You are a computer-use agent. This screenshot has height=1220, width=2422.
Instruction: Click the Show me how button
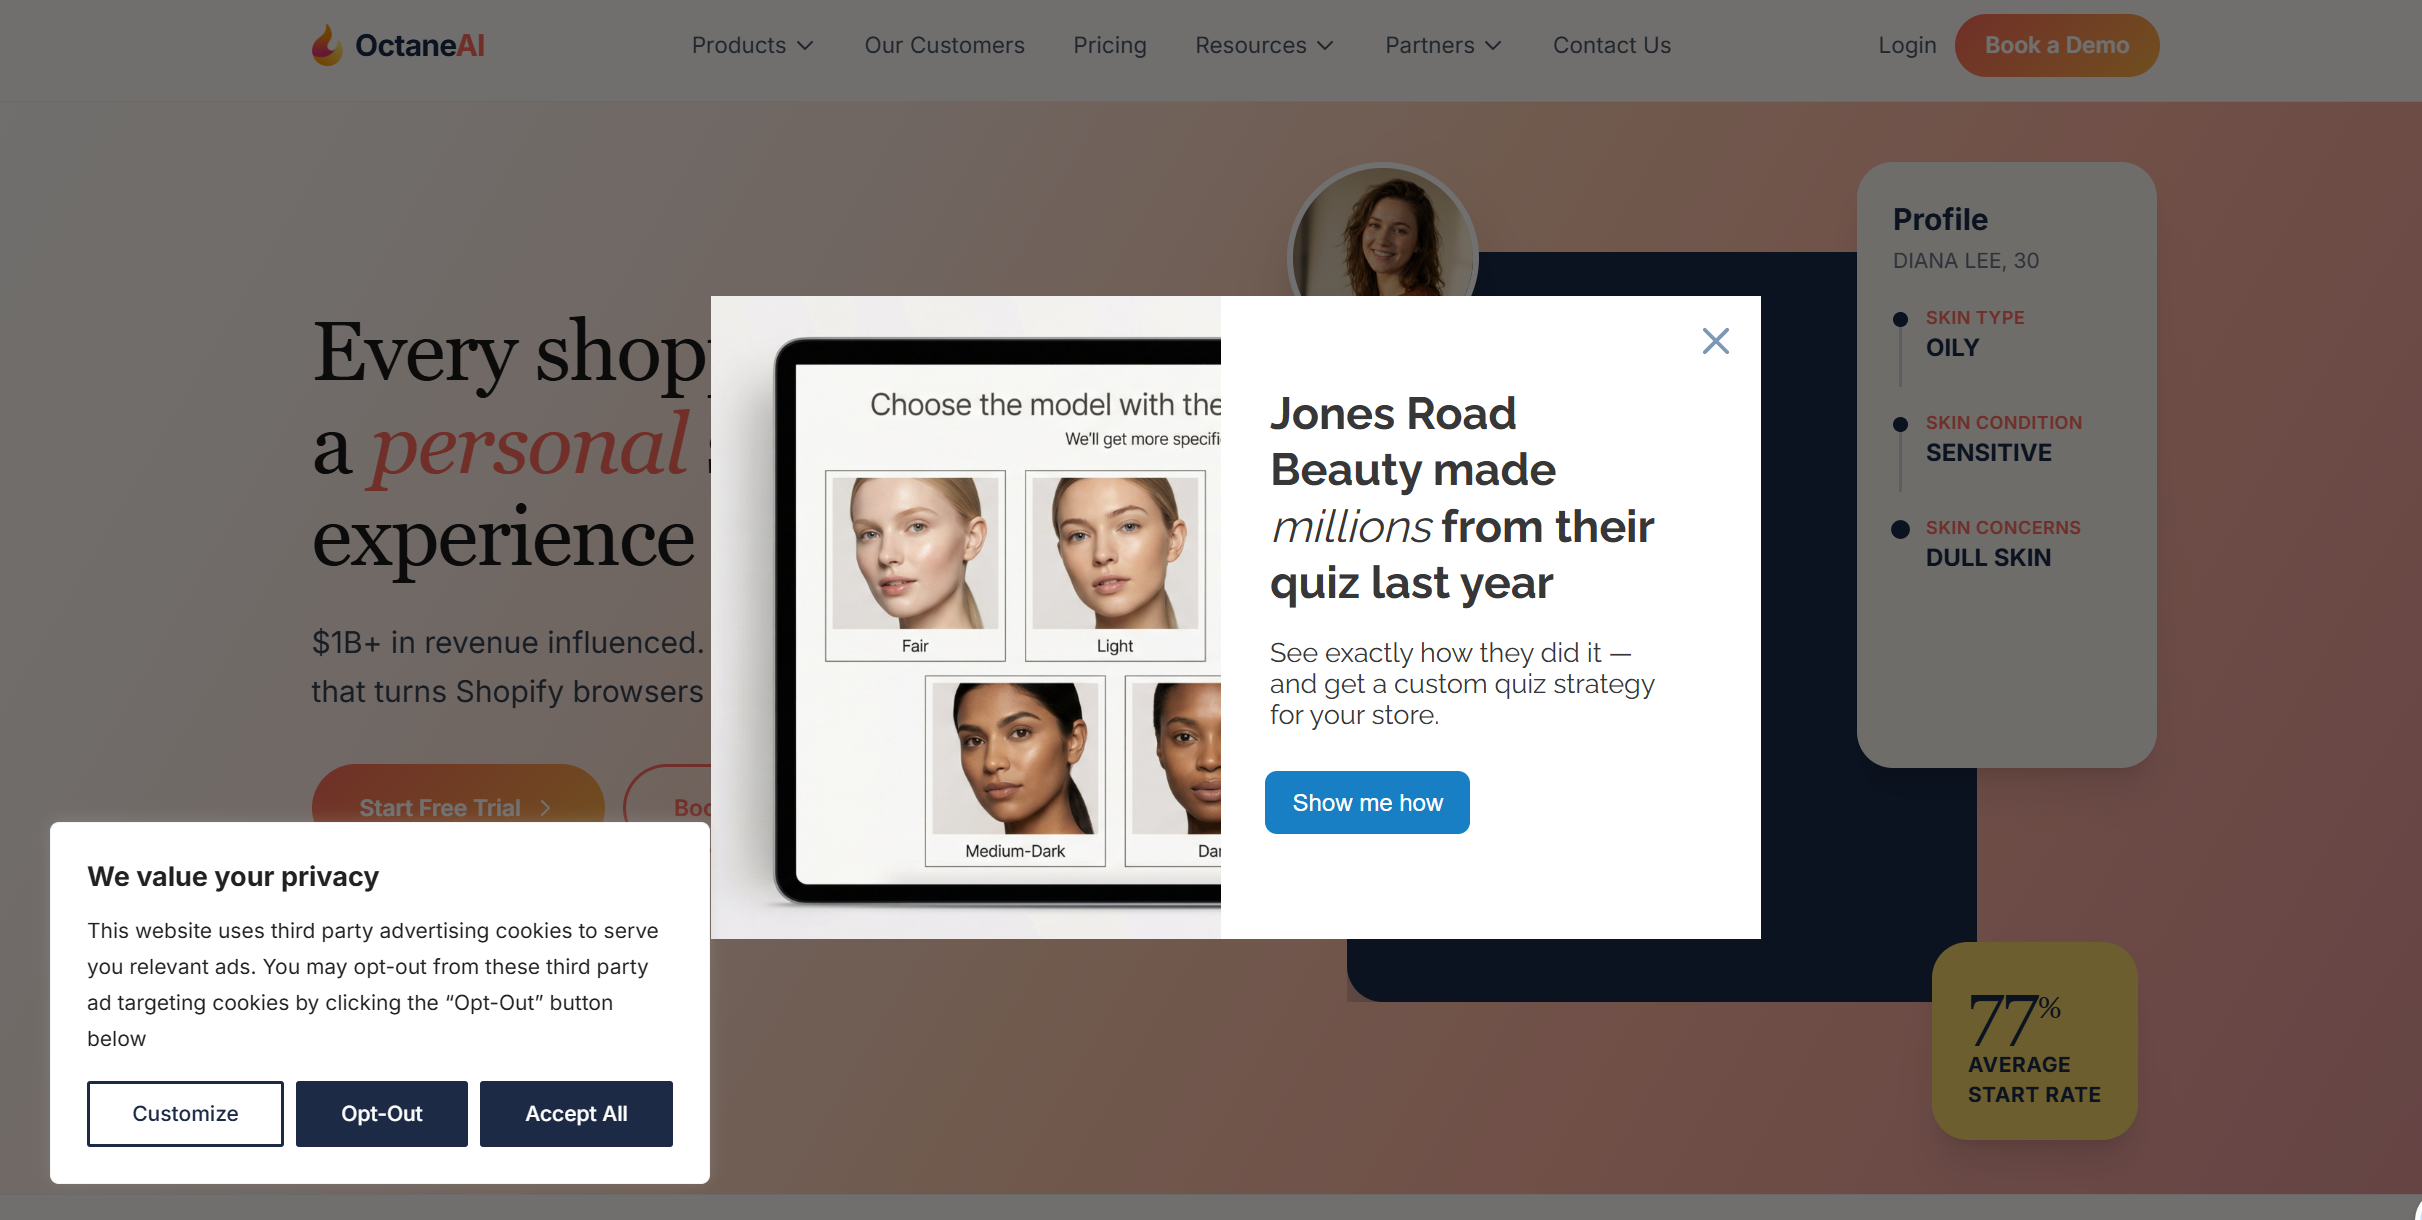tap(1367, 802)
